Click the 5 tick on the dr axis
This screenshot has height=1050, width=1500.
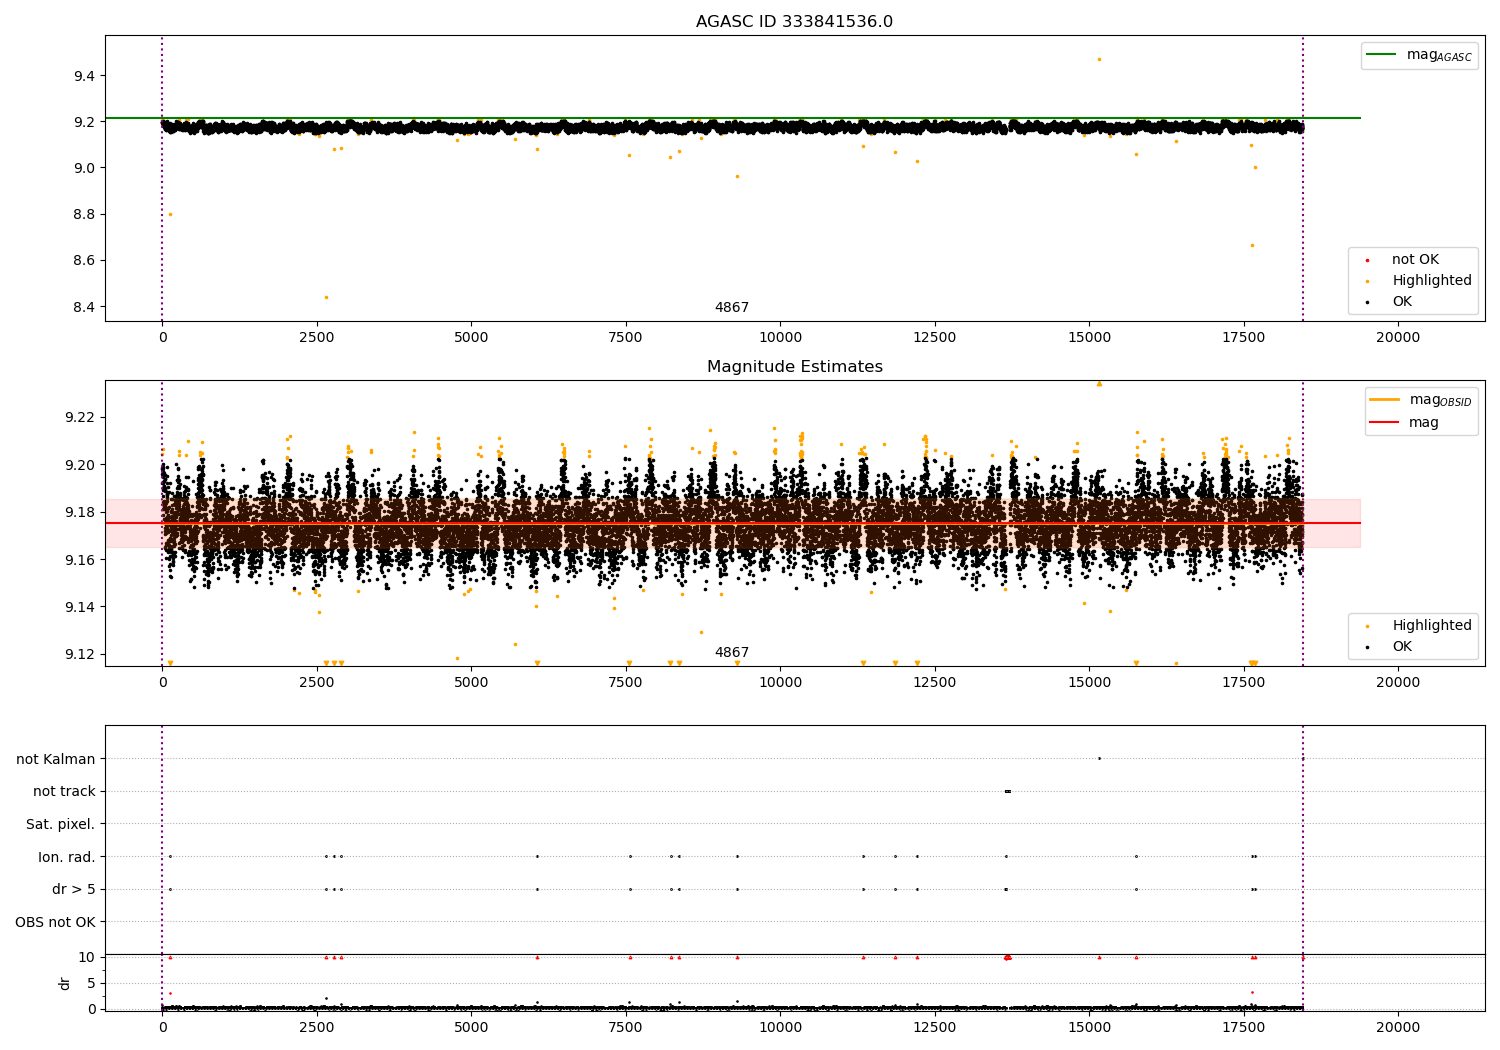(x=91, y=984)
